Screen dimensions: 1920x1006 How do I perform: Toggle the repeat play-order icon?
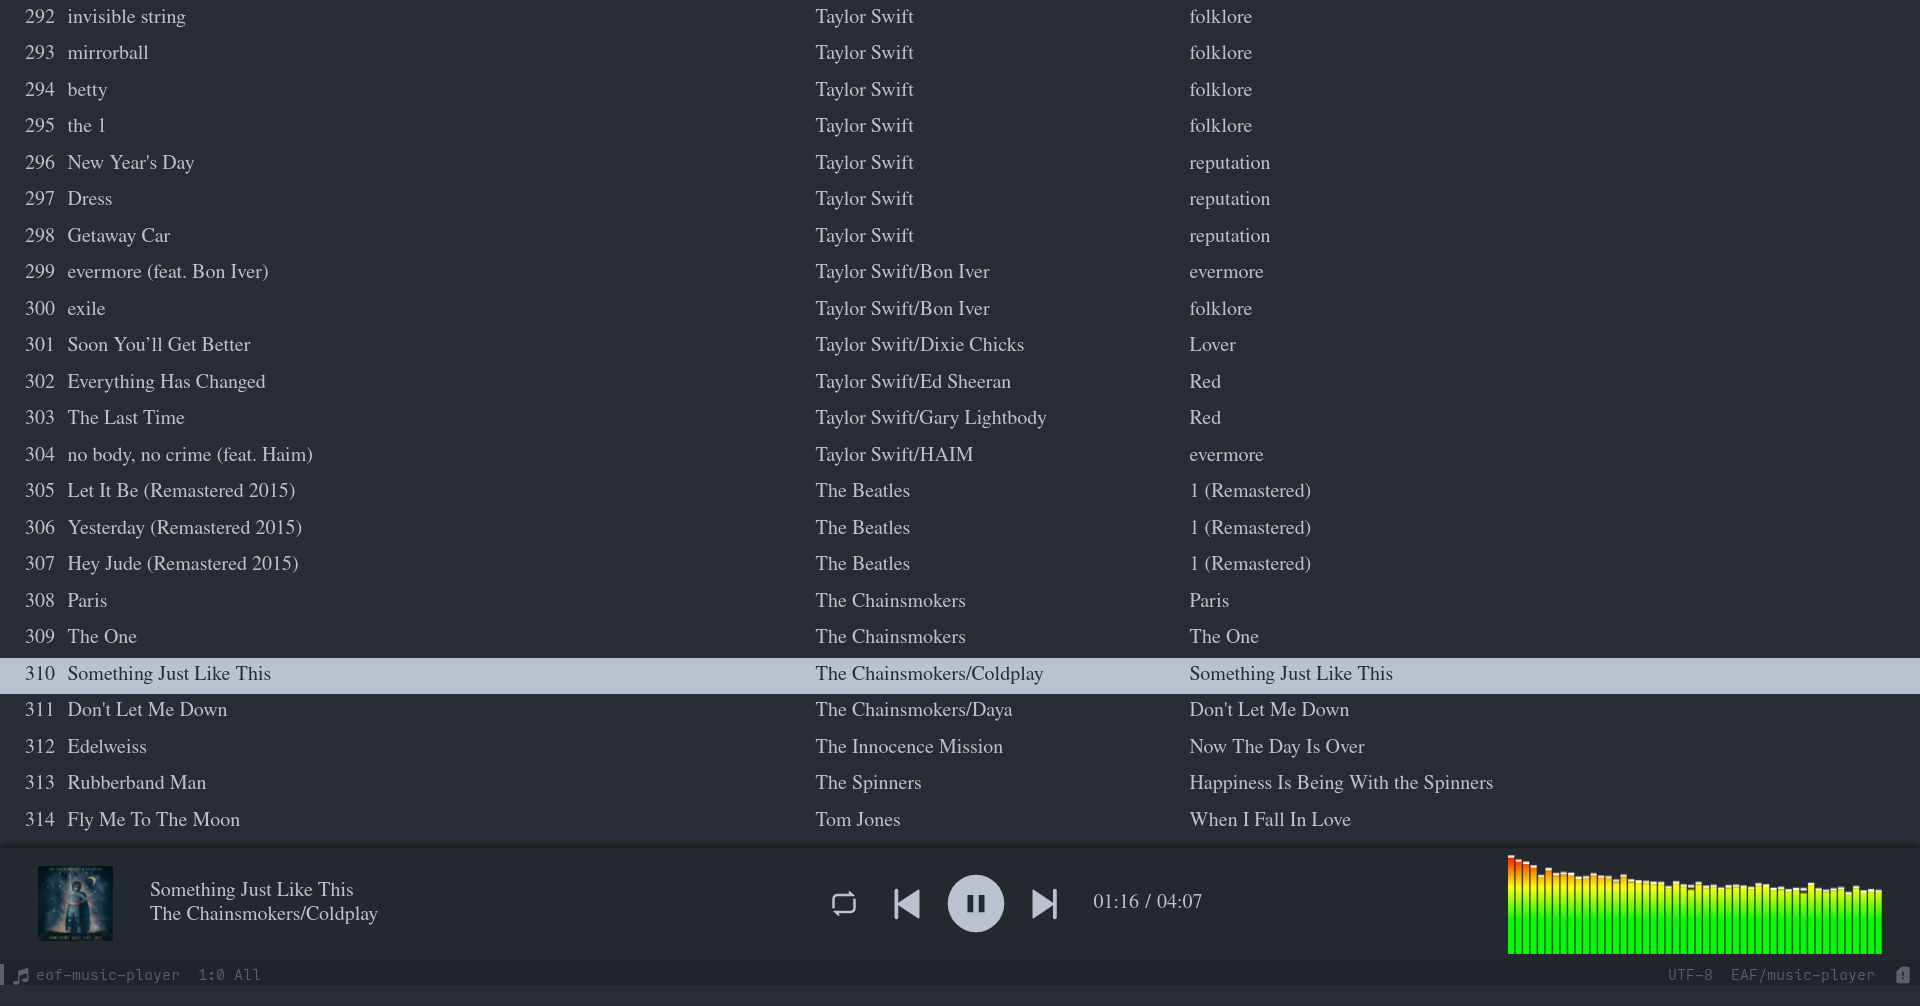(843, 903)
